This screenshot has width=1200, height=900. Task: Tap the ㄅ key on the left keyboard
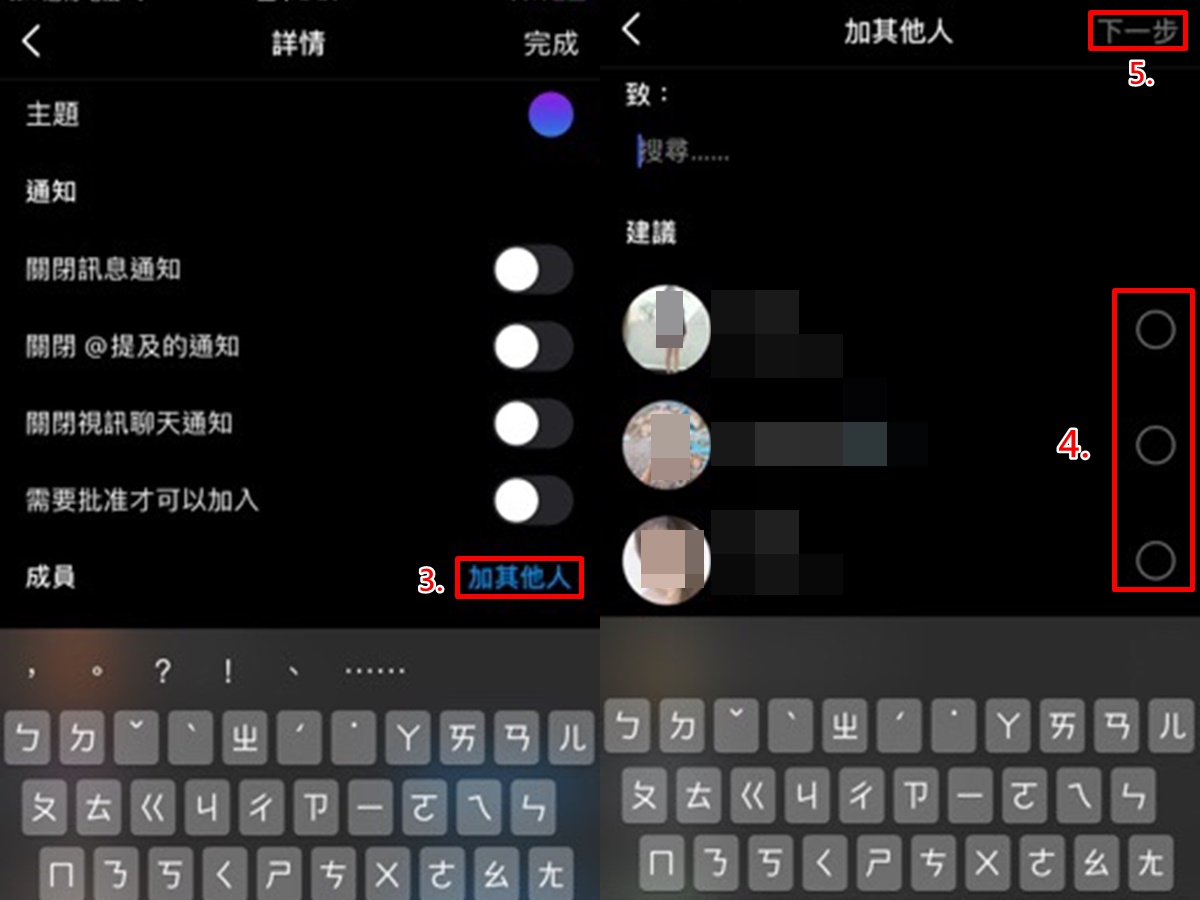pyautogui.click(x=29, y=738)
